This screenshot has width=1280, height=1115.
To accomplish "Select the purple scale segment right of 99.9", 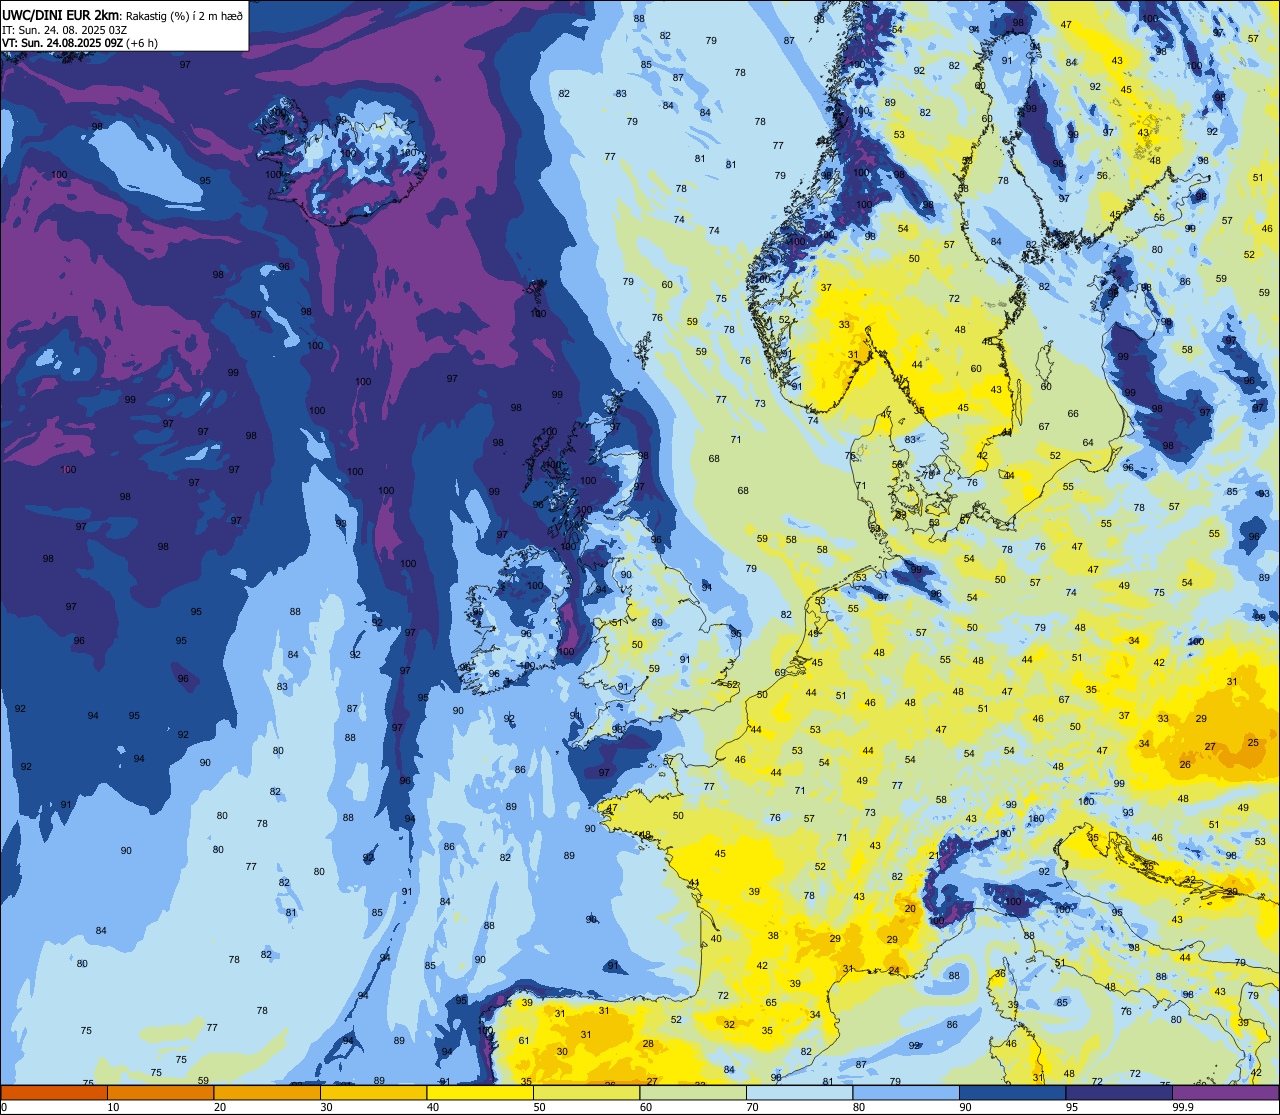I will (1225, 1092).
